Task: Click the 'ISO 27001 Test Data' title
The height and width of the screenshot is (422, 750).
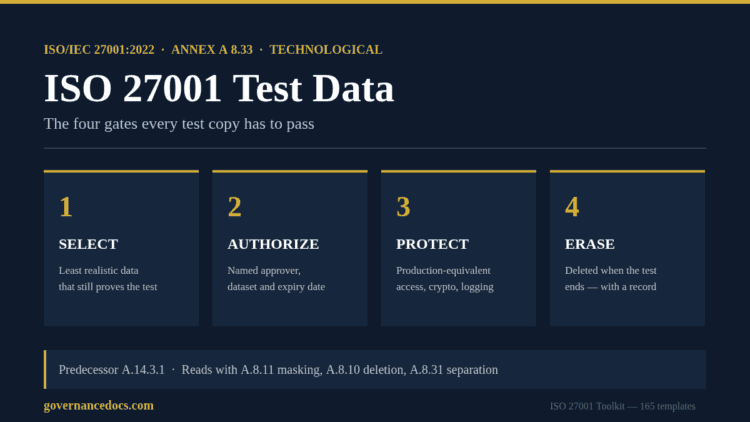Action: [x=219, y=88]
